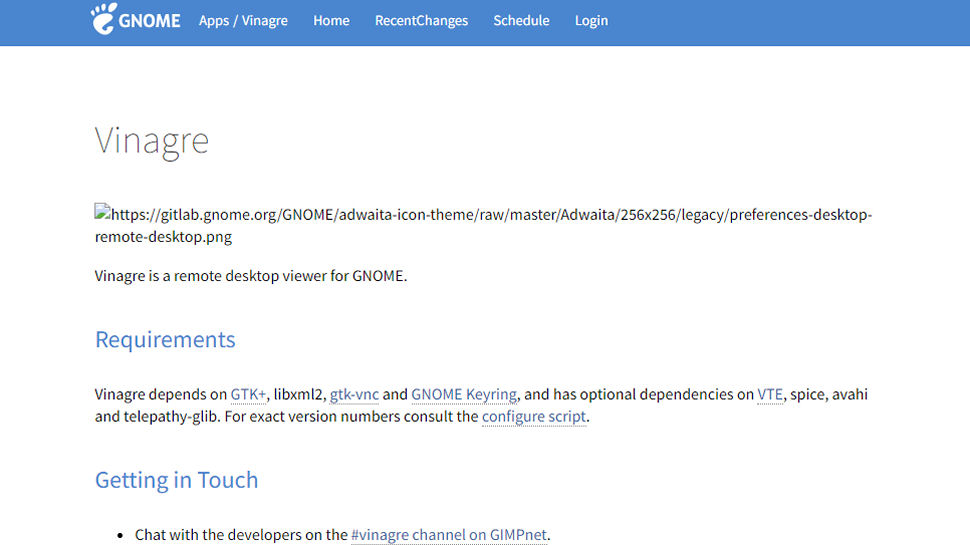Click the gitlab.gnome.org image alt text
Image resolution: width=970 pixels, height=545 pixels.
click(x=490, y=215)
